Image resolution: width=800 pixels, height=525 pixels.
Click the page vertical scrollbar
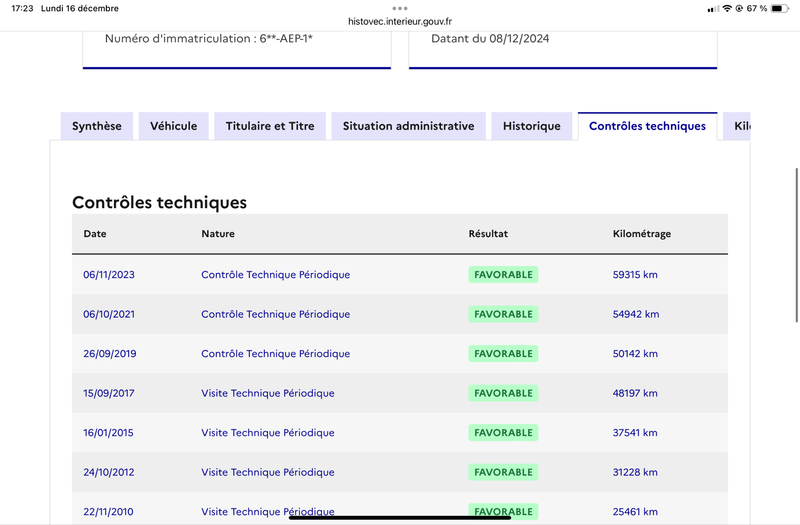[796, 245]
